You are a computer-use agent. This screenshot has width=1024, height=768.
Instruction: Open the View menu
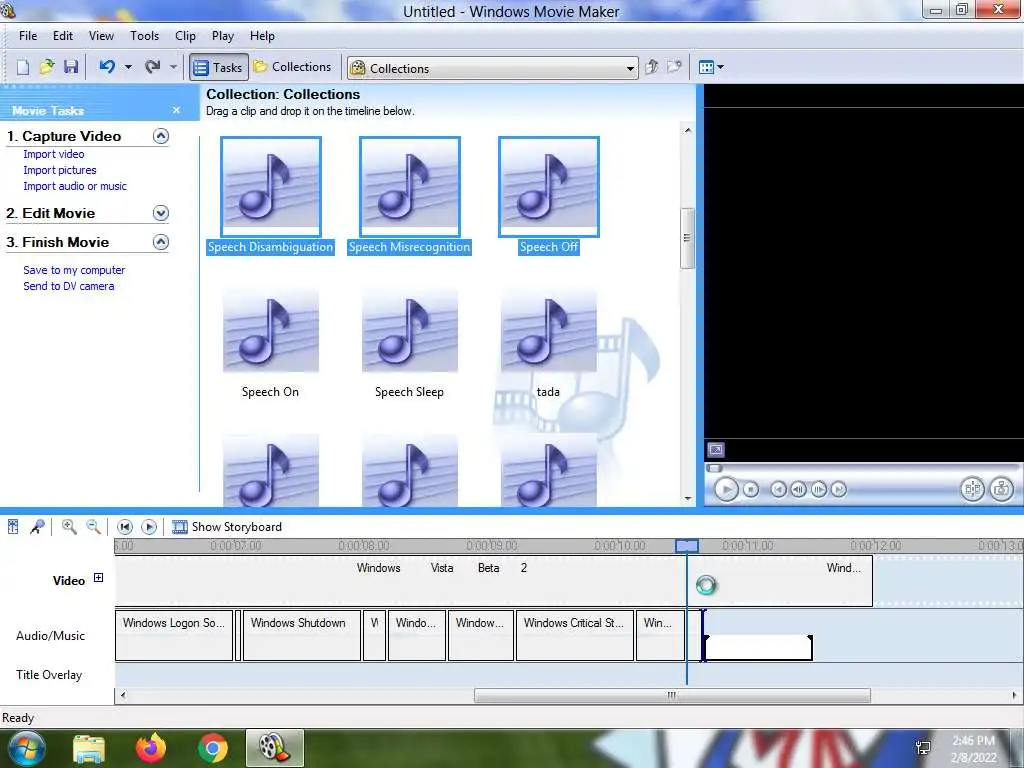(101, 36)
